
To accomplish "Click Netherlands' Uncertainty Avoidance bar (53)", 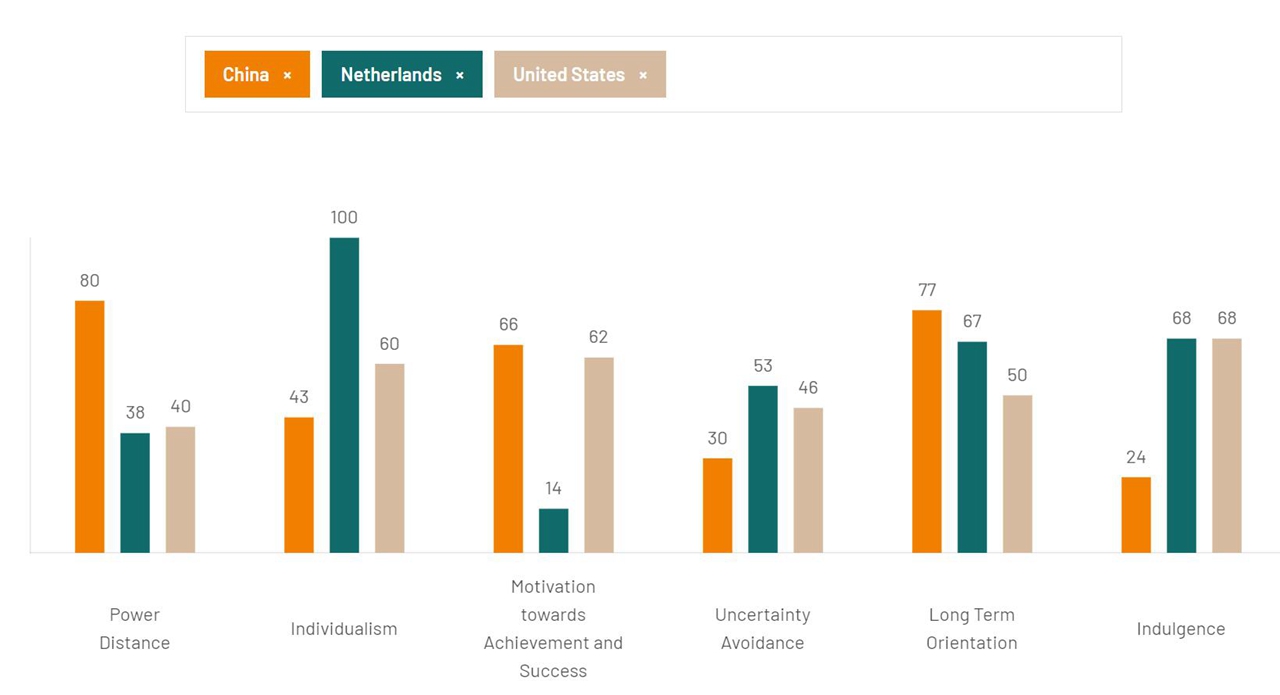I will pyautogui.click(x=763, y=469).
